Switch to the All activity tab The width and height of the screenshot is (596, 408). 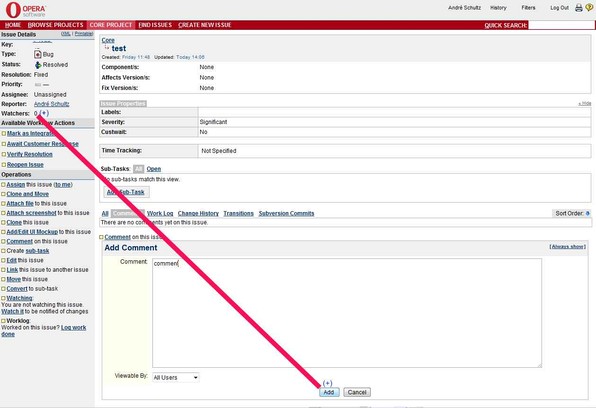click(105, 214)
